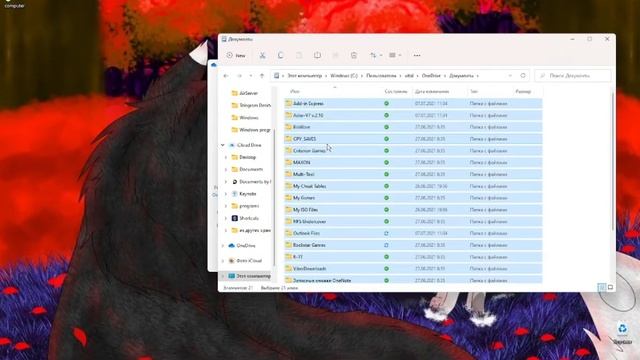This screenshot has height=360, width=640.
Task: Expand the Documents node in sidebar
Action: click(226, 169)
